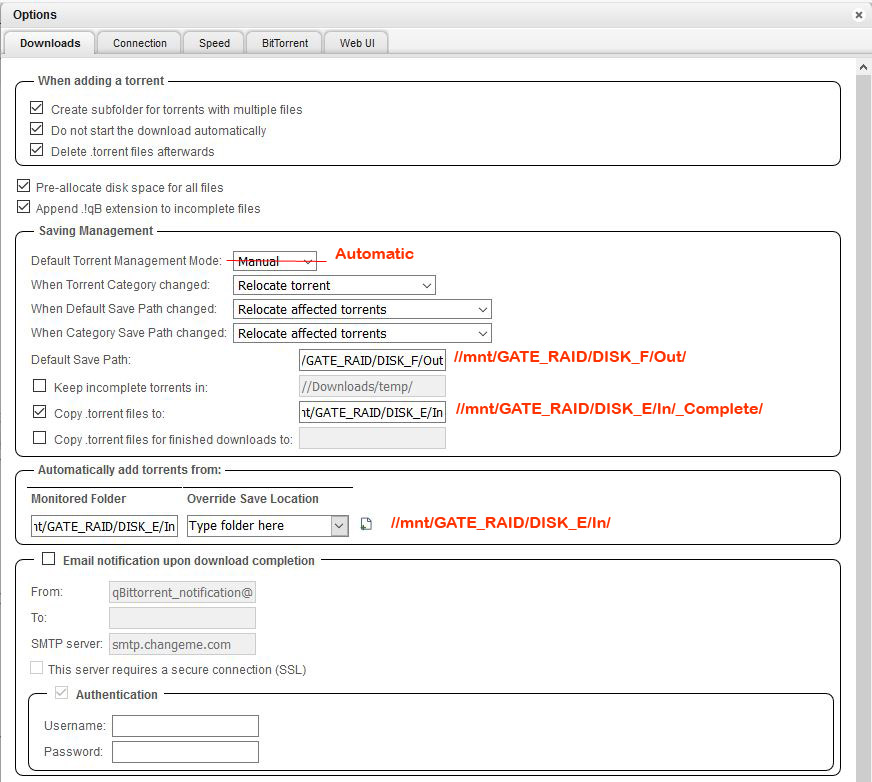Screen dimensions: 872x782
Task: Open the Connection tab
Action: pos(140,43)
